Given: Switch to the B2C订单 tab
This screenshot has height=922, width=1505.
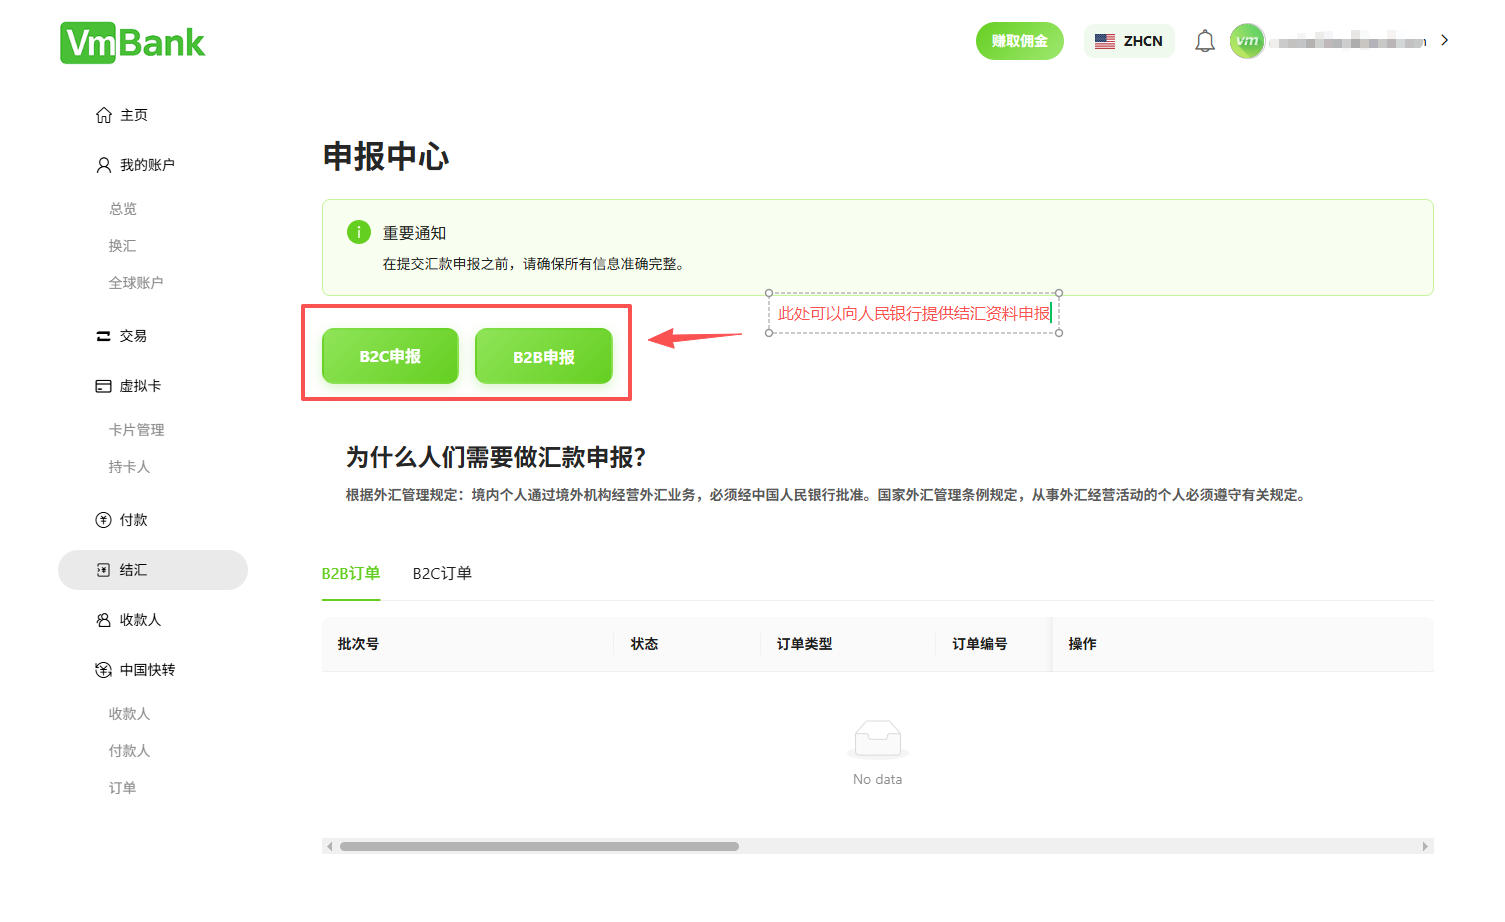Looking at the screenshot, I should pos(443,574).
